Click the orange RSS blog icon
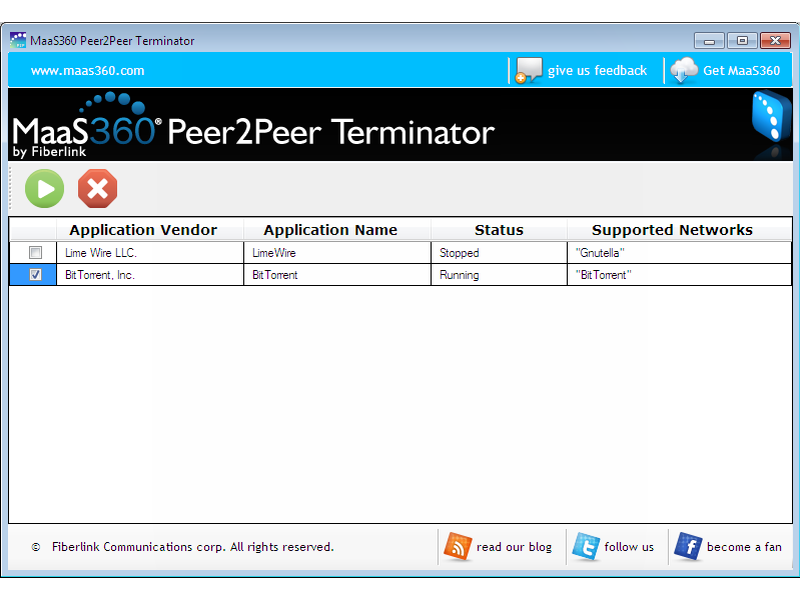 (458, 546)
